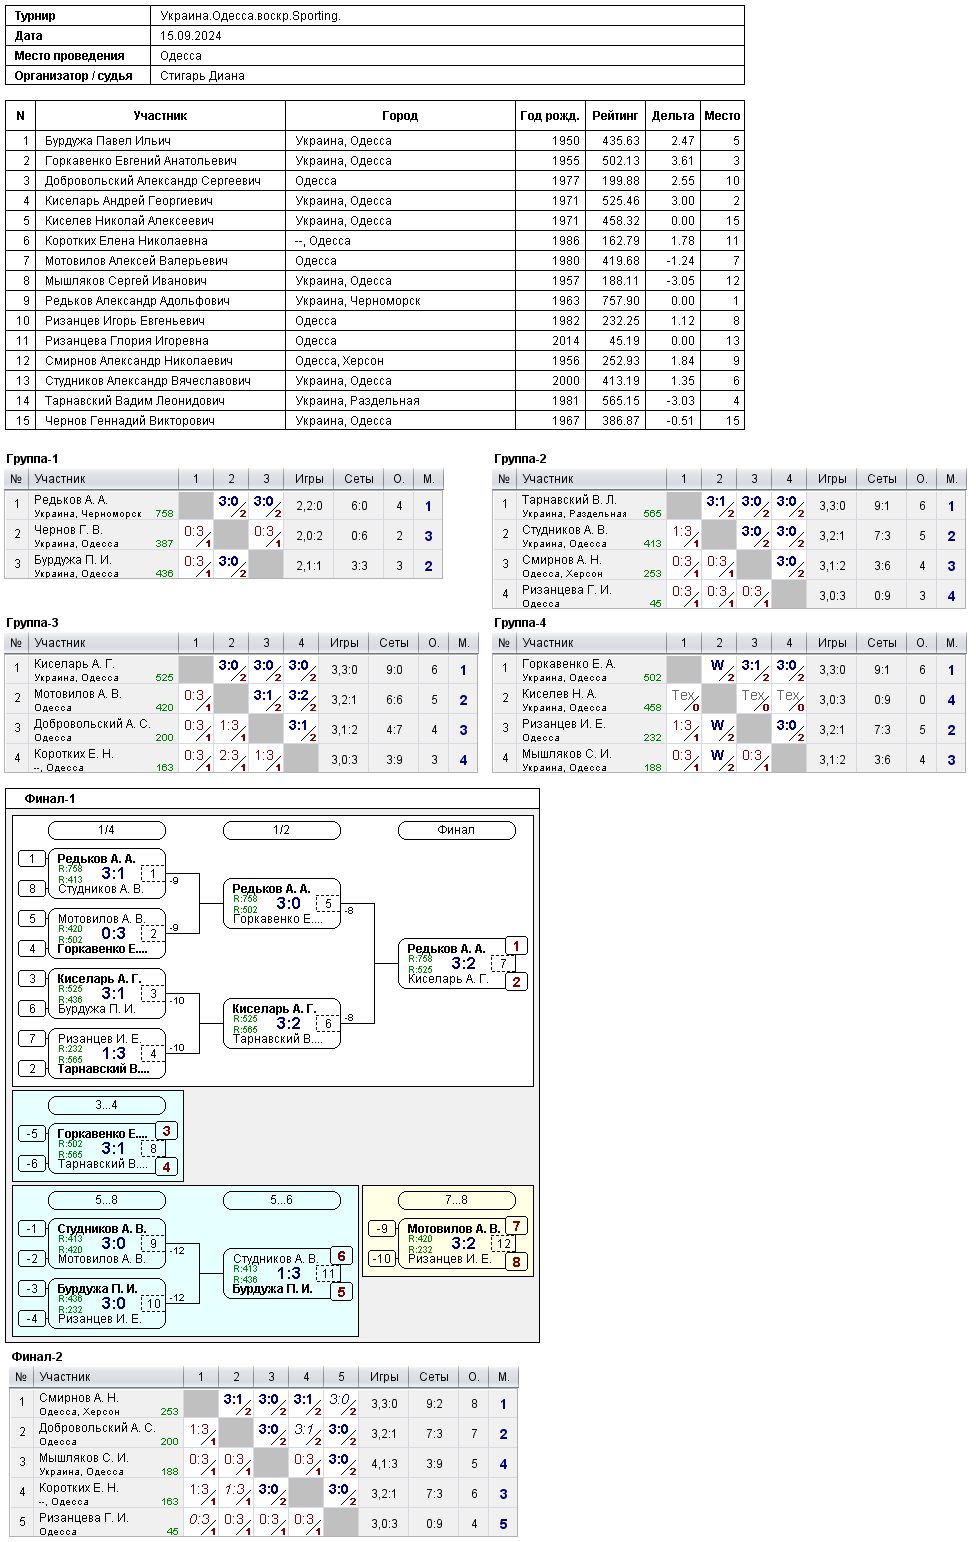
Task: Click the rating value 757.90
Action: point(621,301)
